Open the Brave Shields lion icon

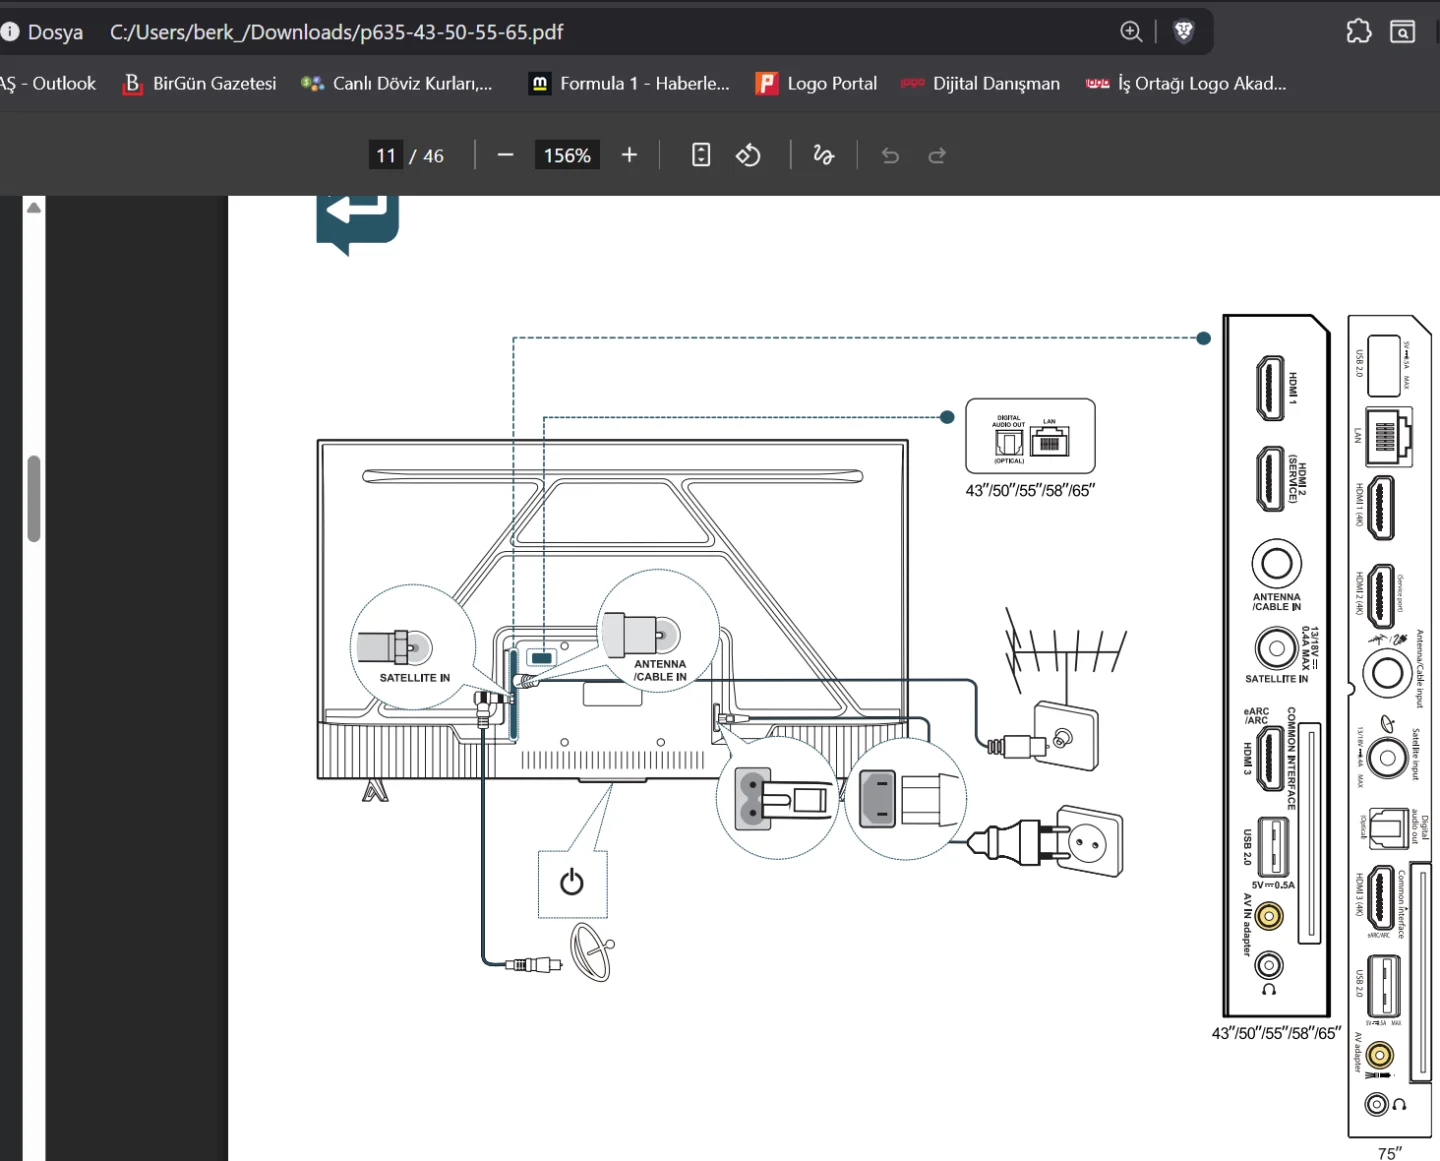(1184, 32)
